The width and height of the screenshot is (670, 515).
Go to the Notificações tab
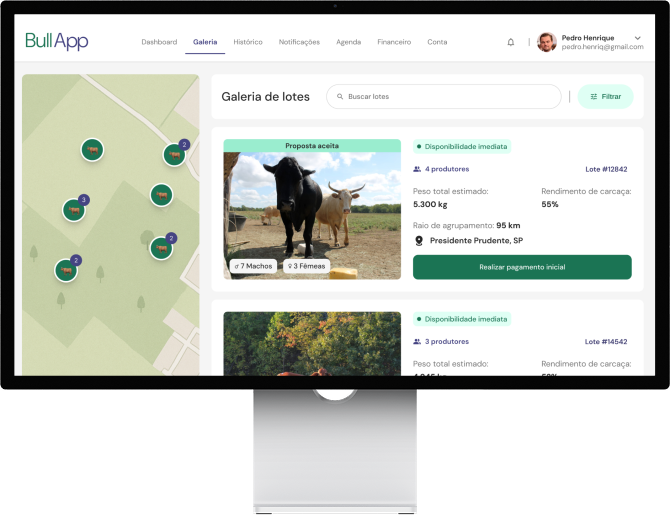point(299,42)
